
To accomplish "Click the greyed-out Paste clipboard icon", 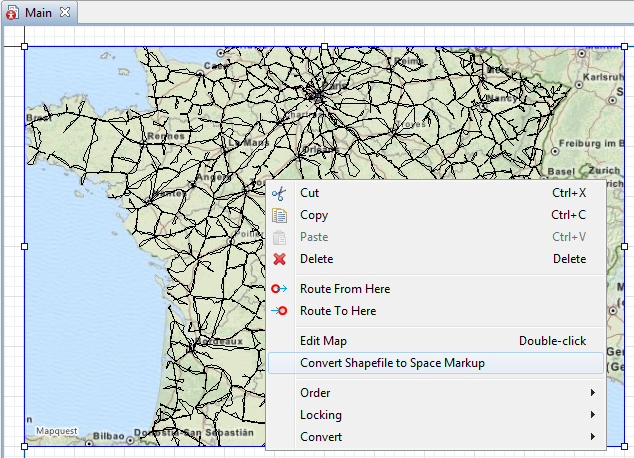I will pos(280,237).
